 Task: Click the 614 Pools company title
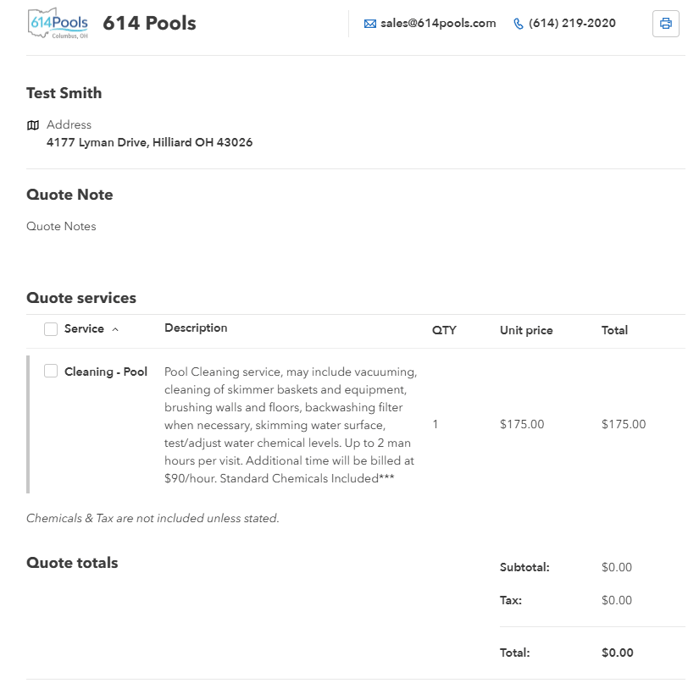(x=149, y=23)
